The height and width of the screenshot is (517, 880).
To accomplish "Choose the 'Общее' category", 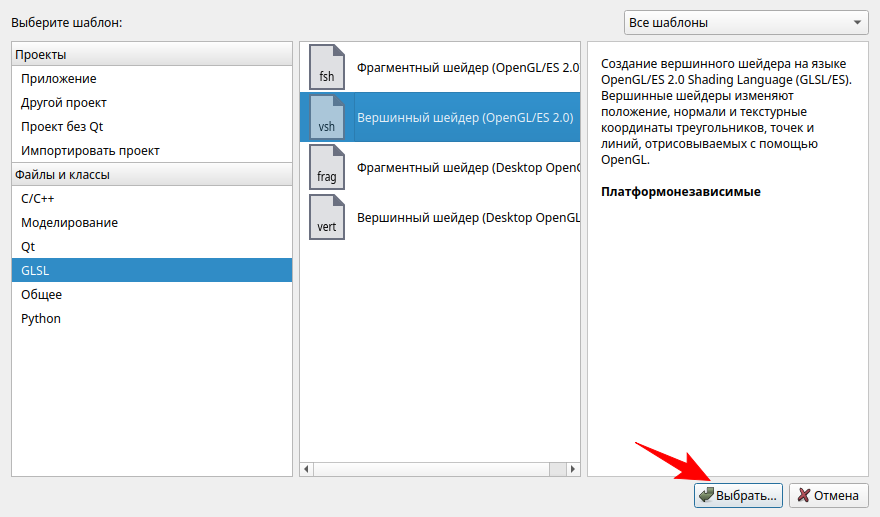I will [41, 294].
